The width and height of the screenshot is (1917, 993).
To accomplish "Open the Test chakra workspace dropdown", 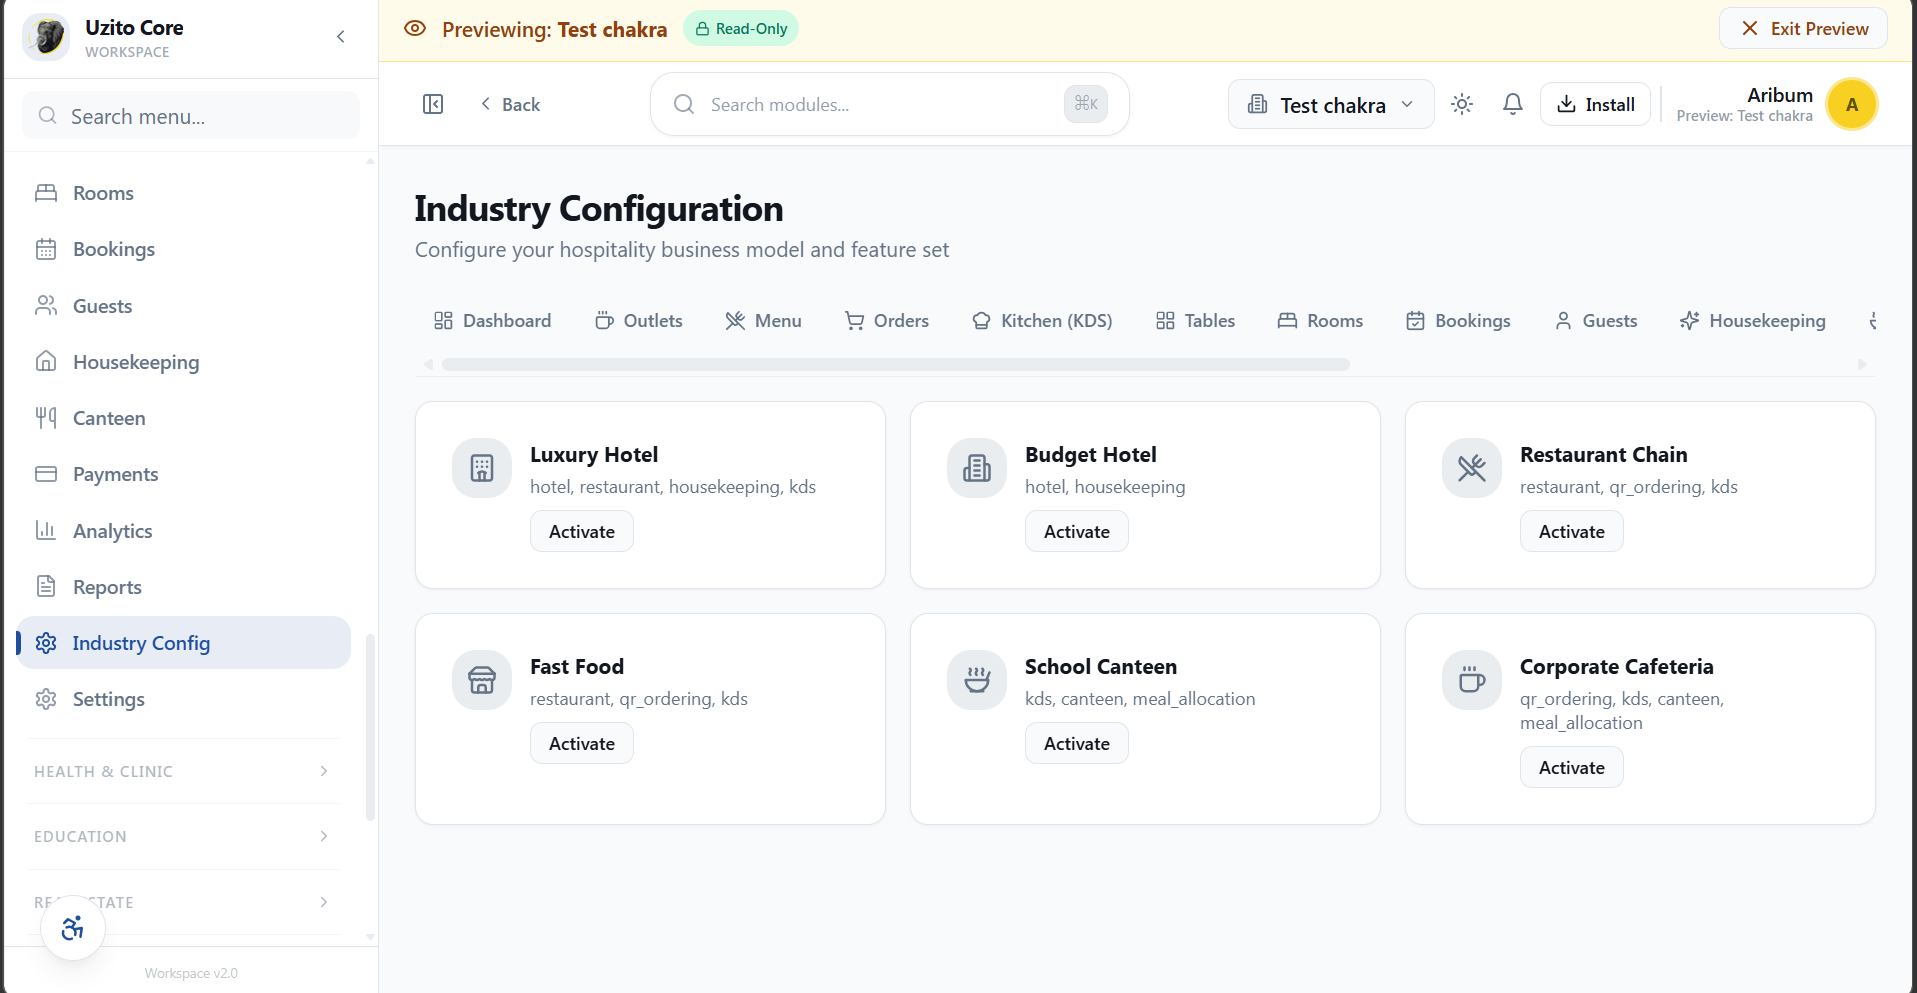I will click(1330, 105).
